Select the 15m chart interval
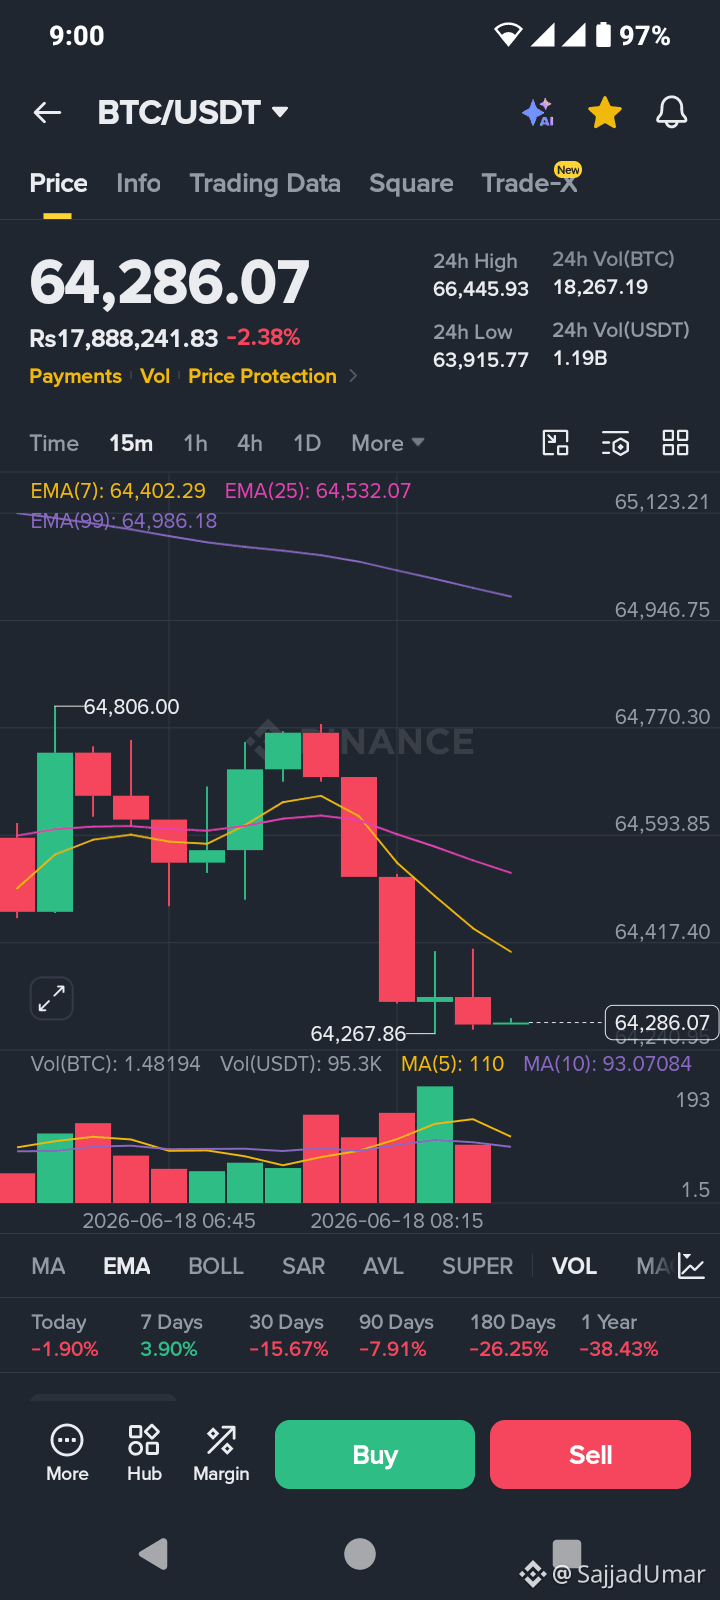The height and width of the screenshot is (1600, 720). [131, 443]
